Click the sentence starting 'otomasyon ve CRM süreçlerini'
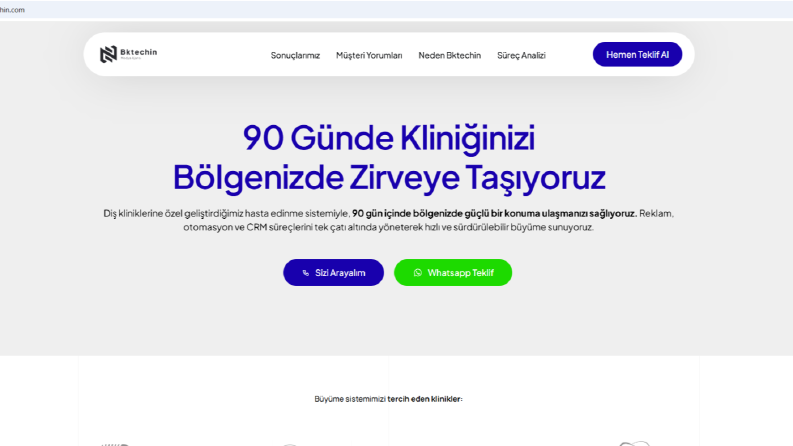The height and width of the screenshot is (446, 793). tap(388, 227)
